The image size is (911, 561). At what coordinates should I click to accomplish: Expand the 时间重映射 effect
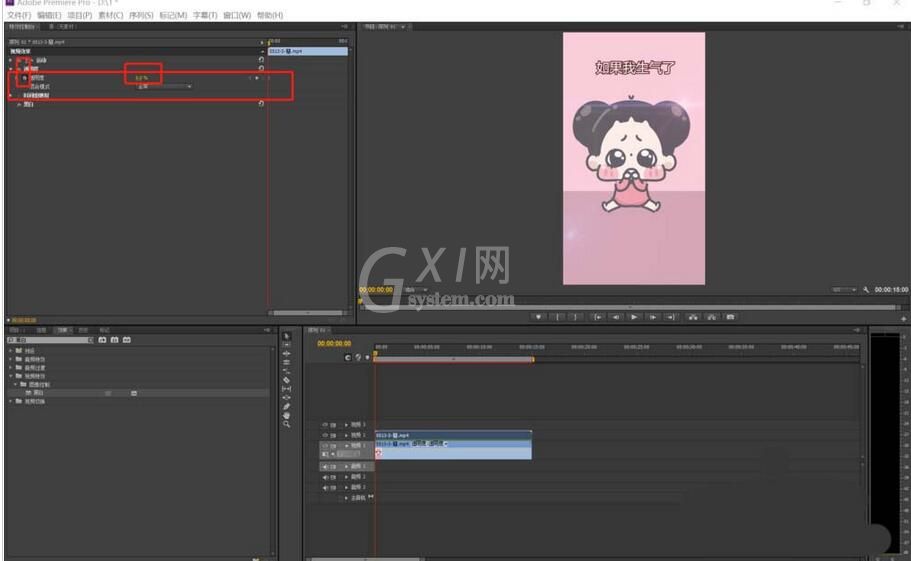[10, 95]
